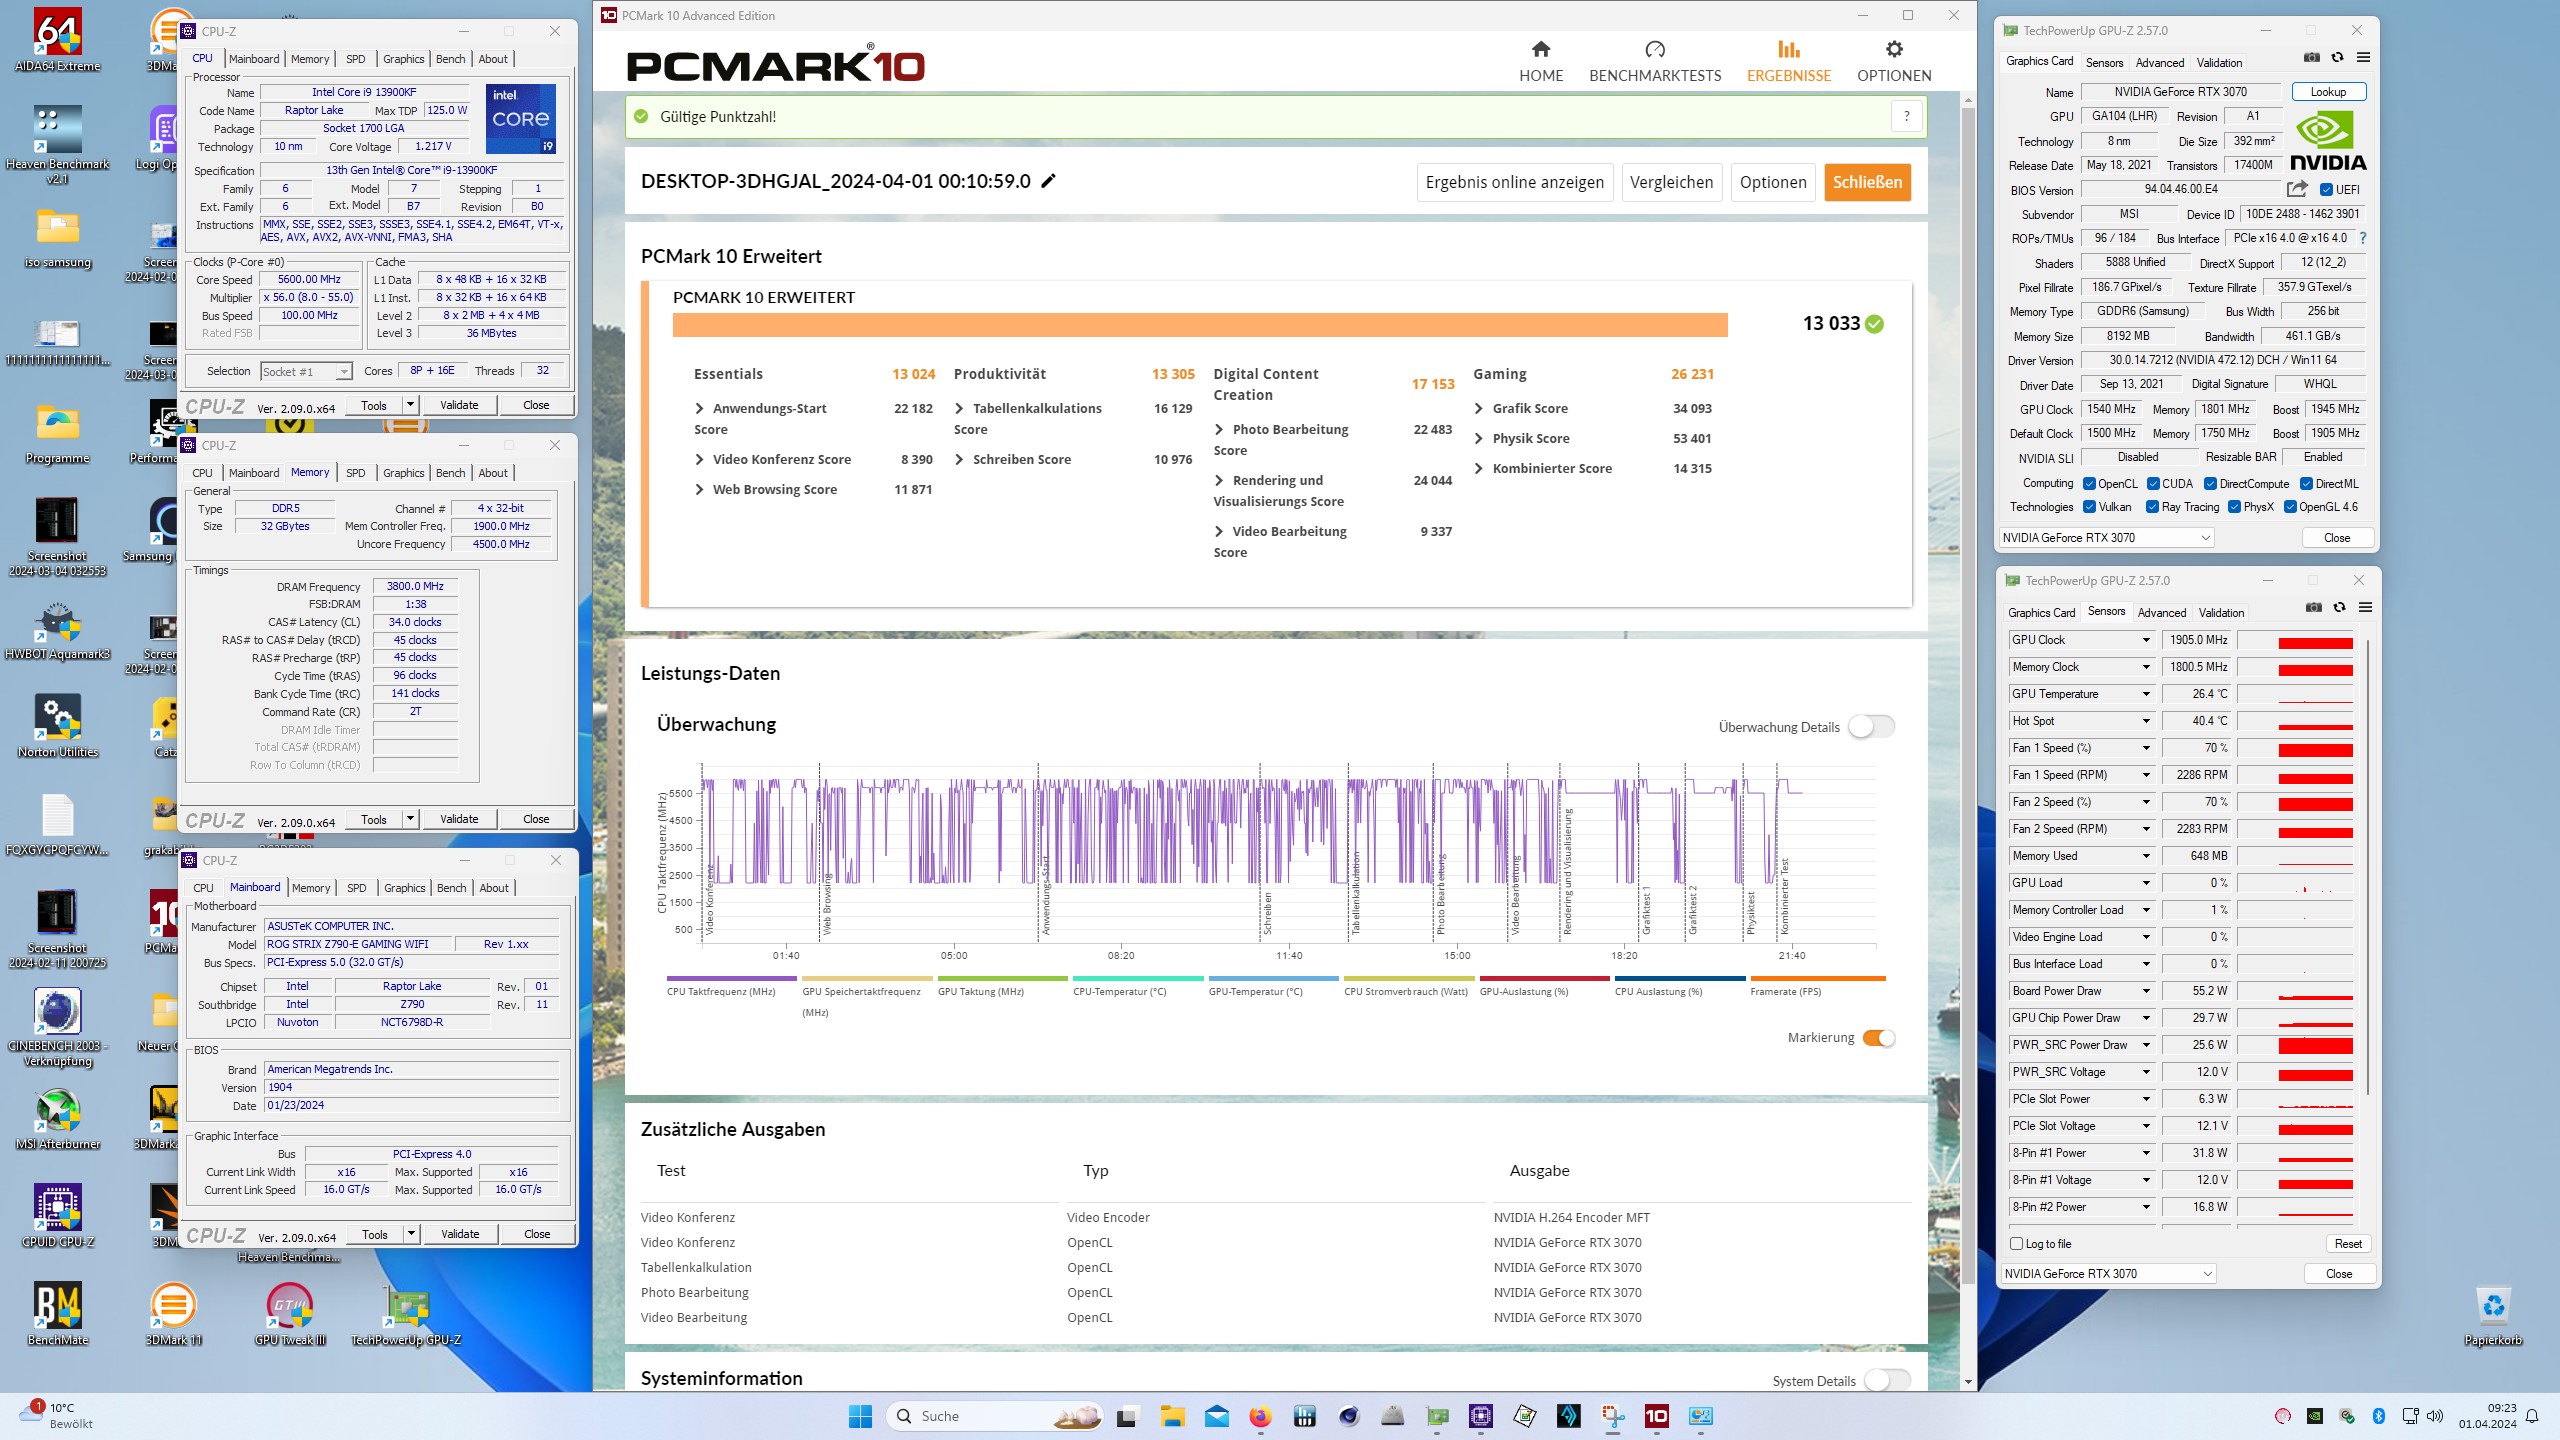Click Bus Interface question mark in GPU-Z
This screenshot has height=1440, width=2560.
click(2363, 238)
